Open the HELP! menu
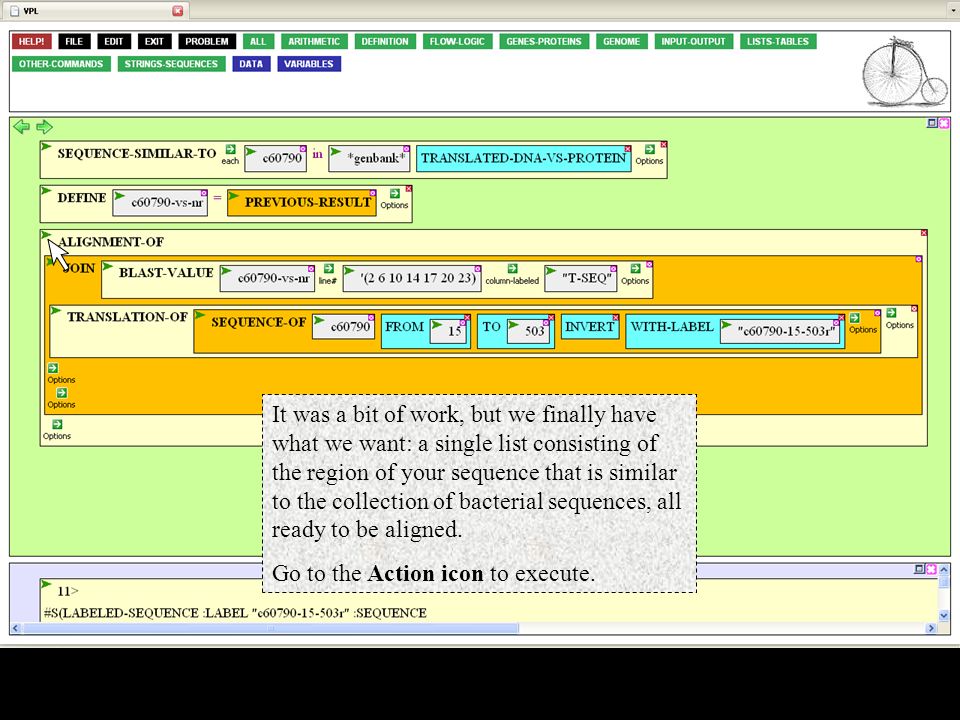Screen dimensions: 960x720 pyautogui.click(x=31, y=42)
